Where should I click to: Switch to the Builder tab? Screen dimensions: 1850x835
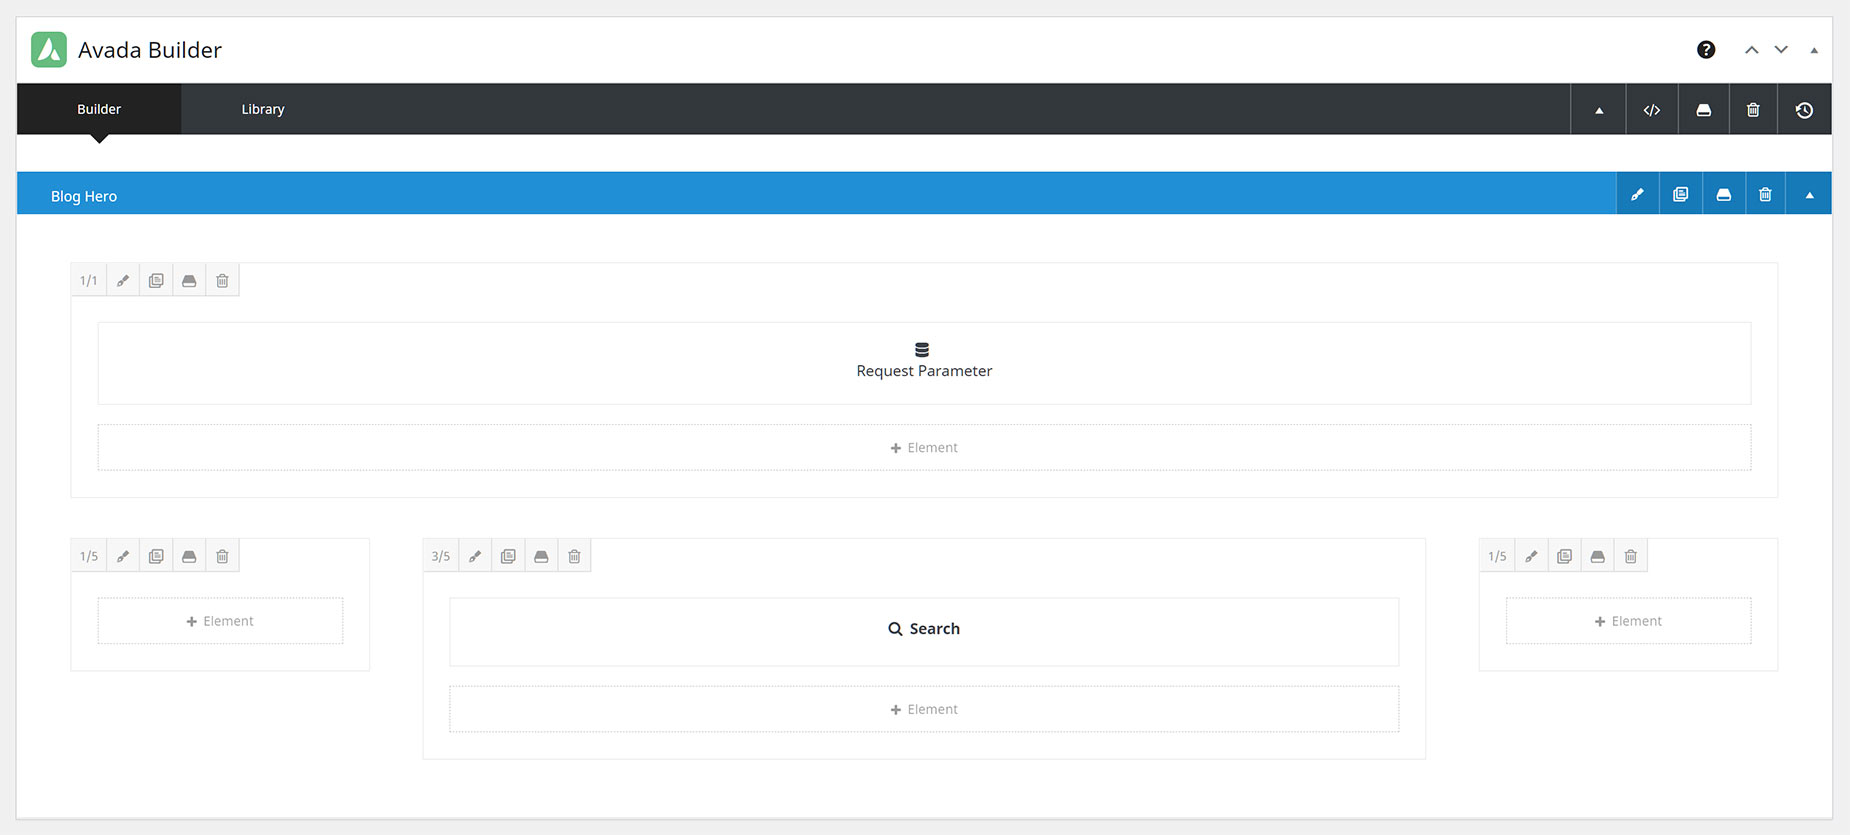[99, 109]
